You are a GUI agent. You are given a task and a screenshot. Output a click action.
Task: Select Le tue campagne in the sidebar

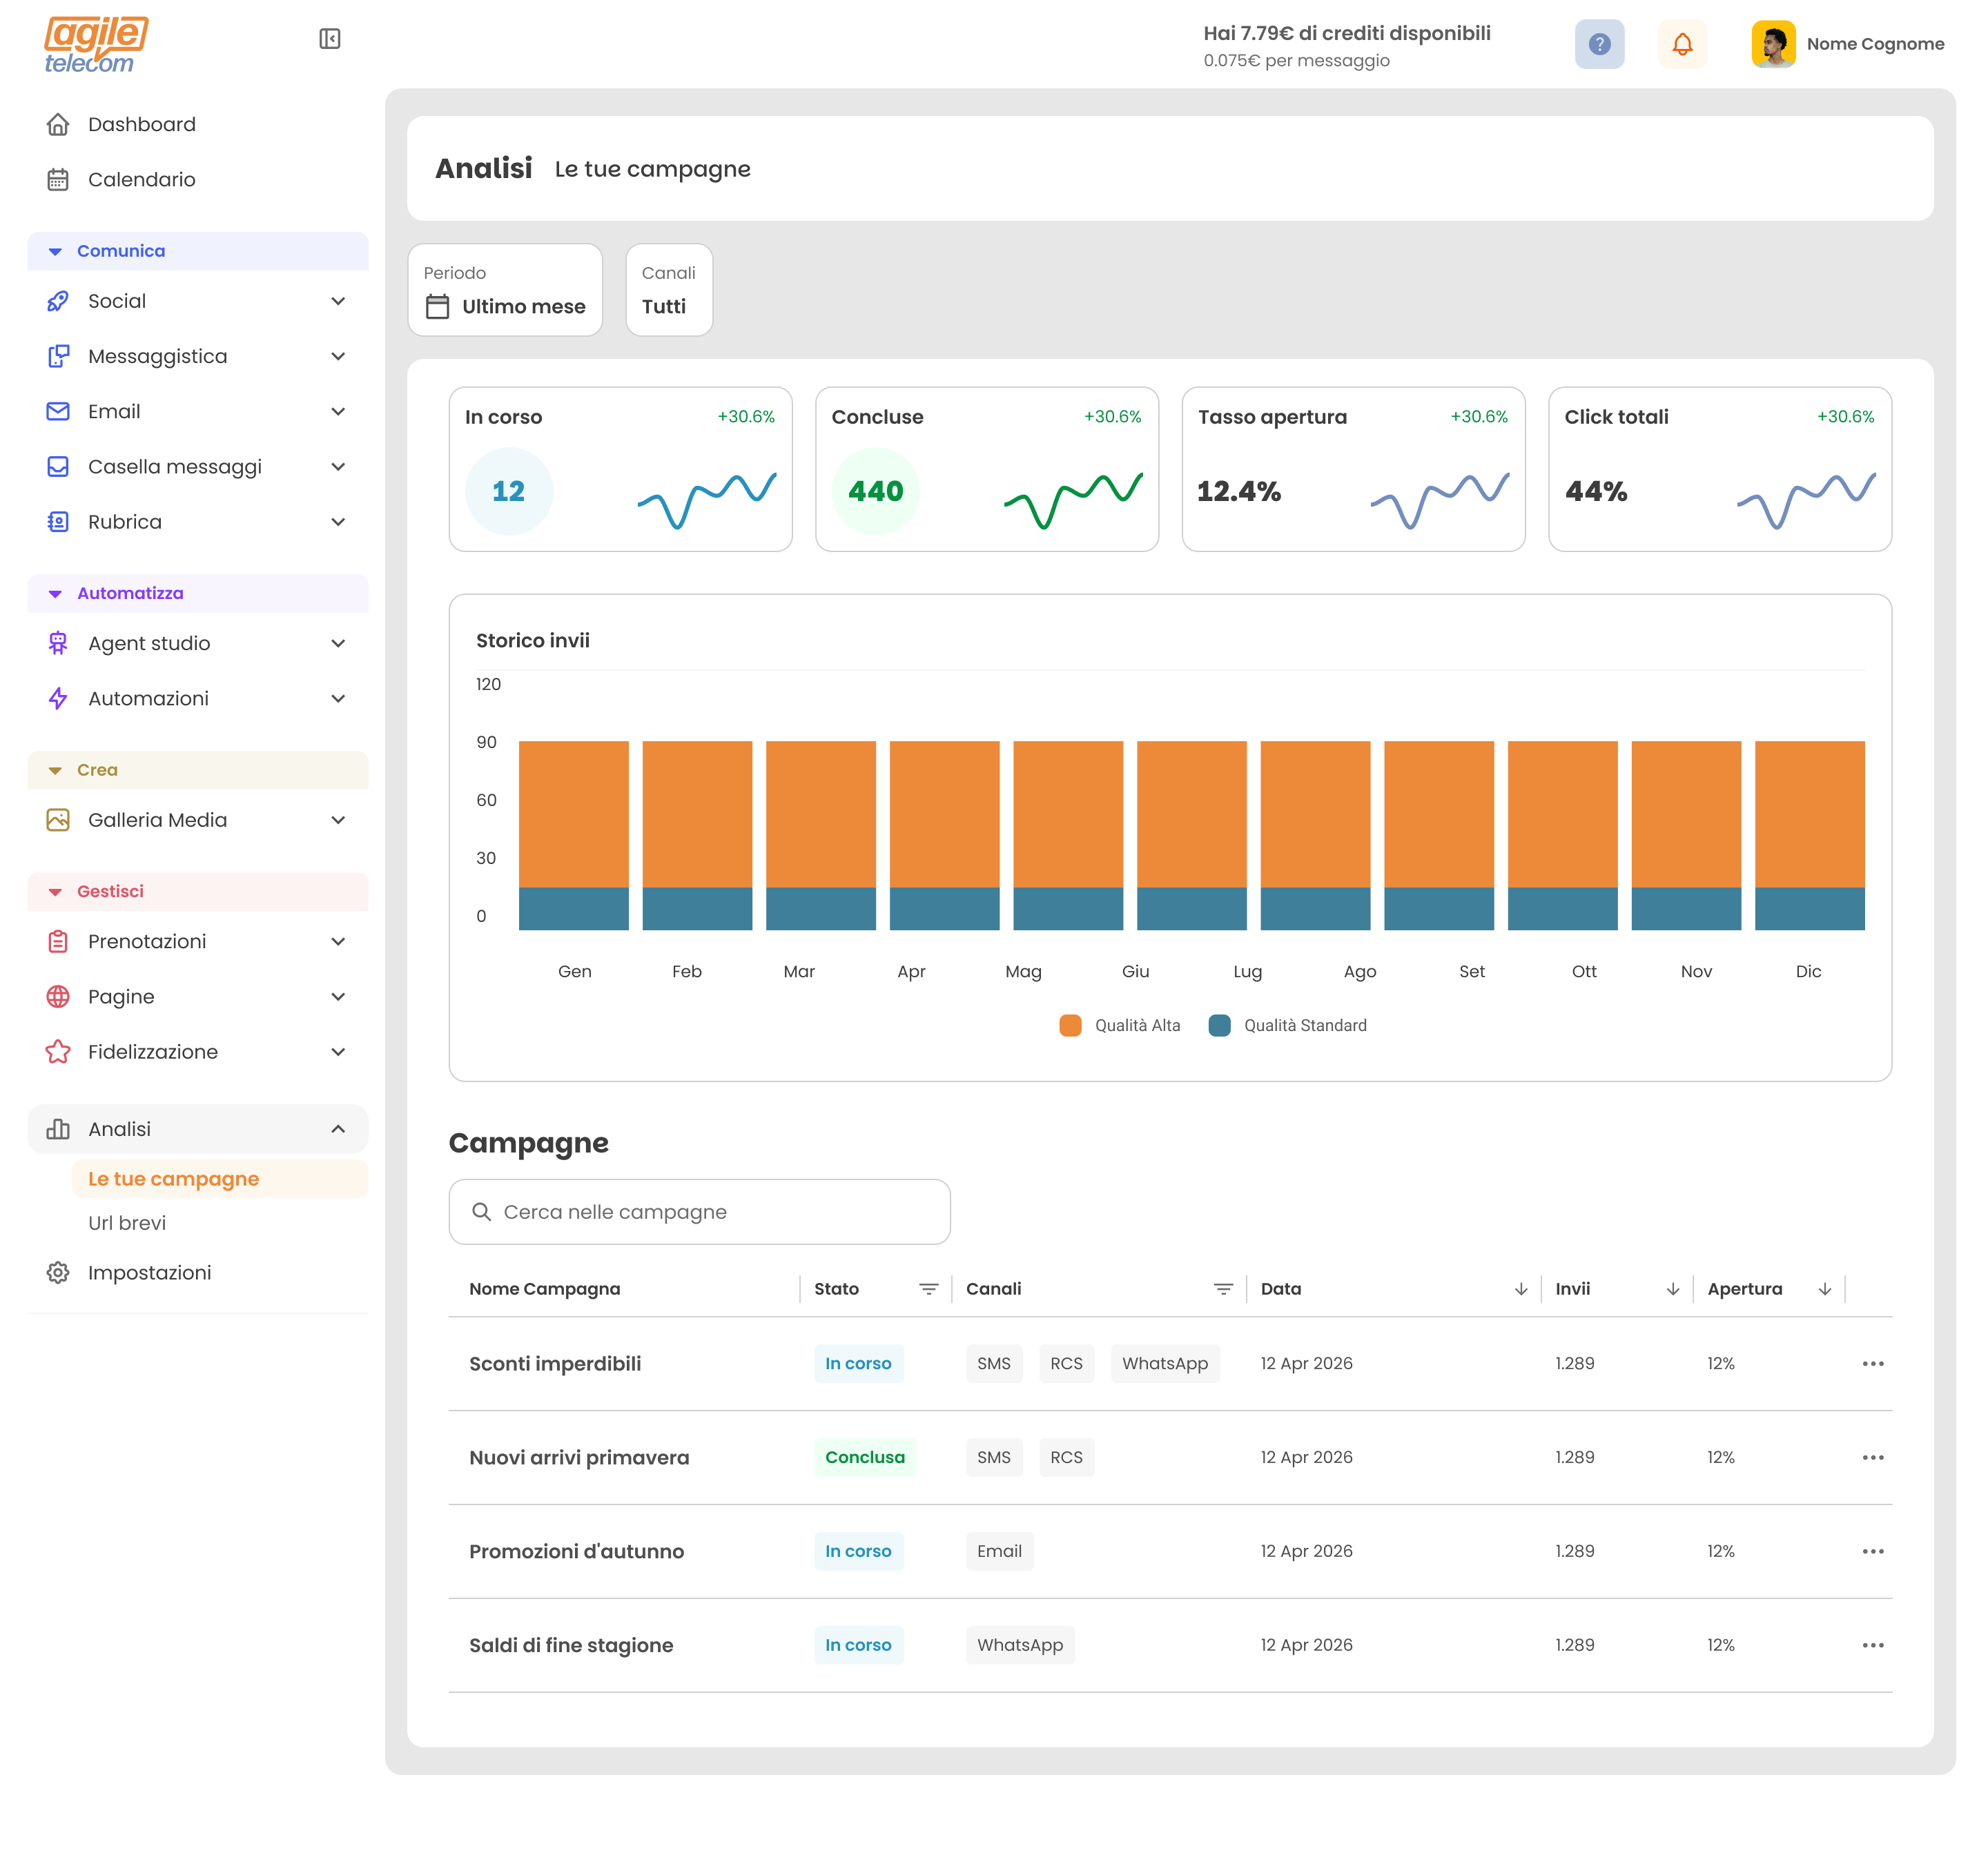[174, 1178]
